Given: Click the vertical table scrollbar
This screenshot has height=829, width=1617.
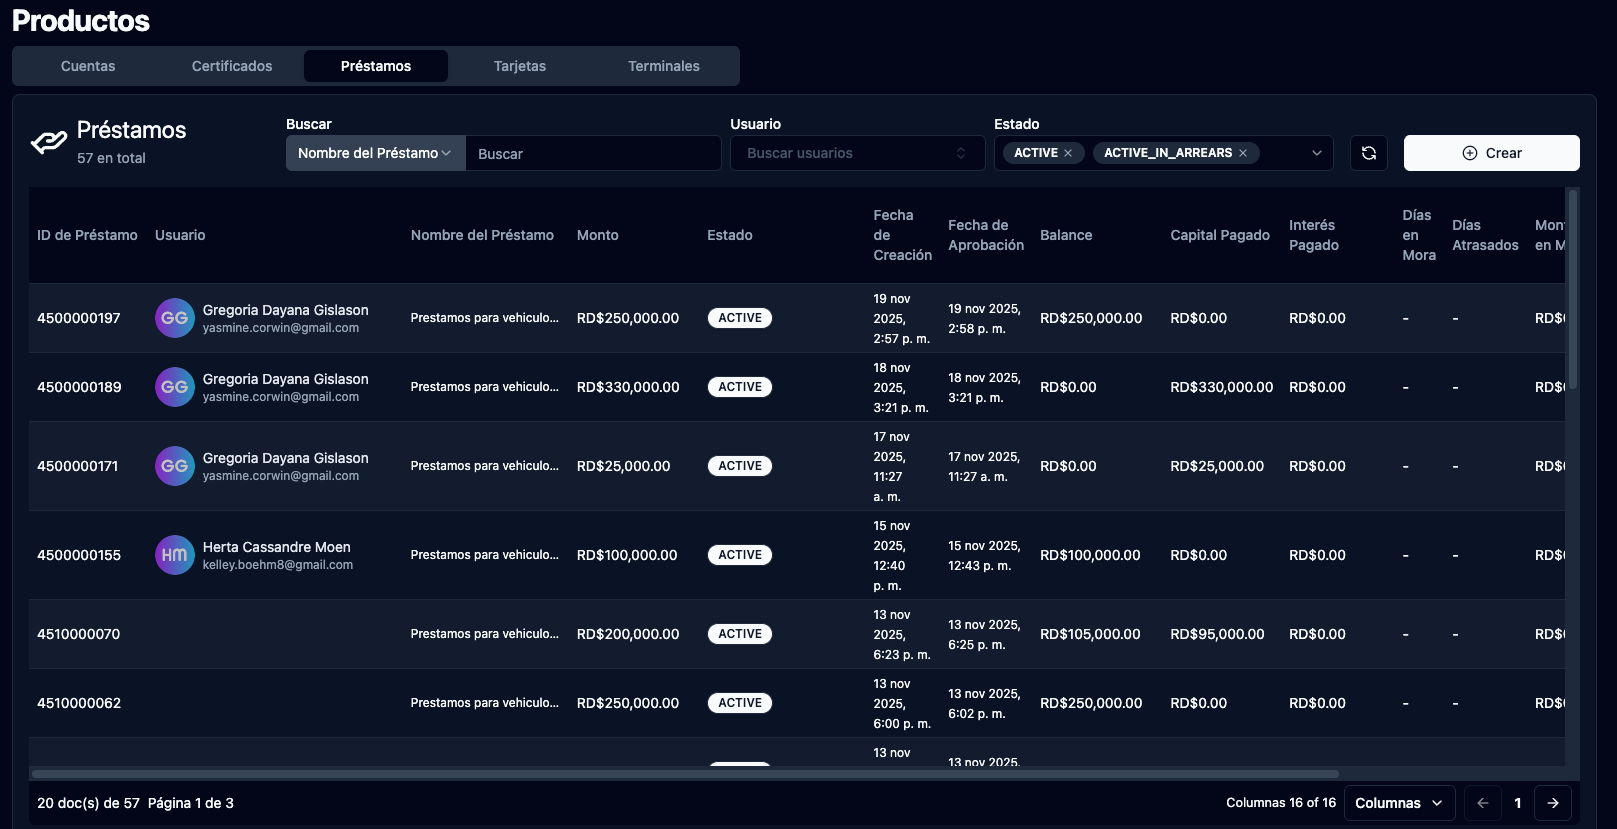Looking at the screenshot, I should tap(1572, 290).
